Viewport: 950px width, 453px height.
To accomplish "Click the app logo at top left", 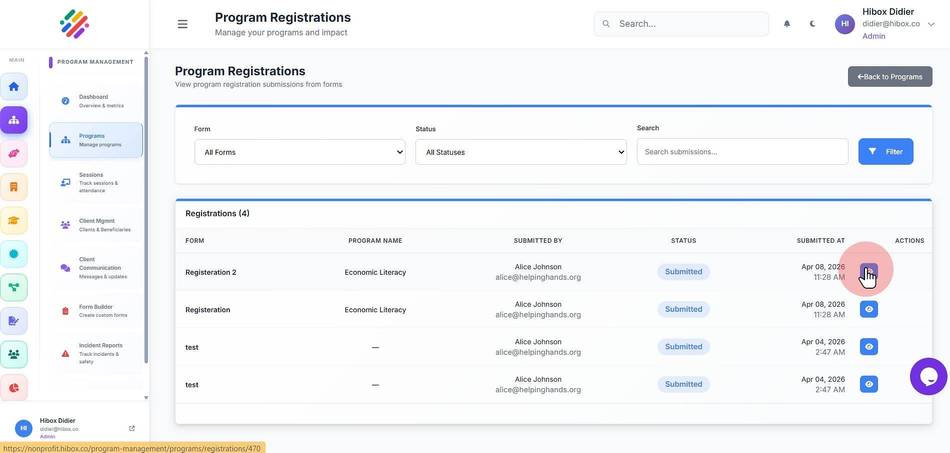I will tap(75, 24).
